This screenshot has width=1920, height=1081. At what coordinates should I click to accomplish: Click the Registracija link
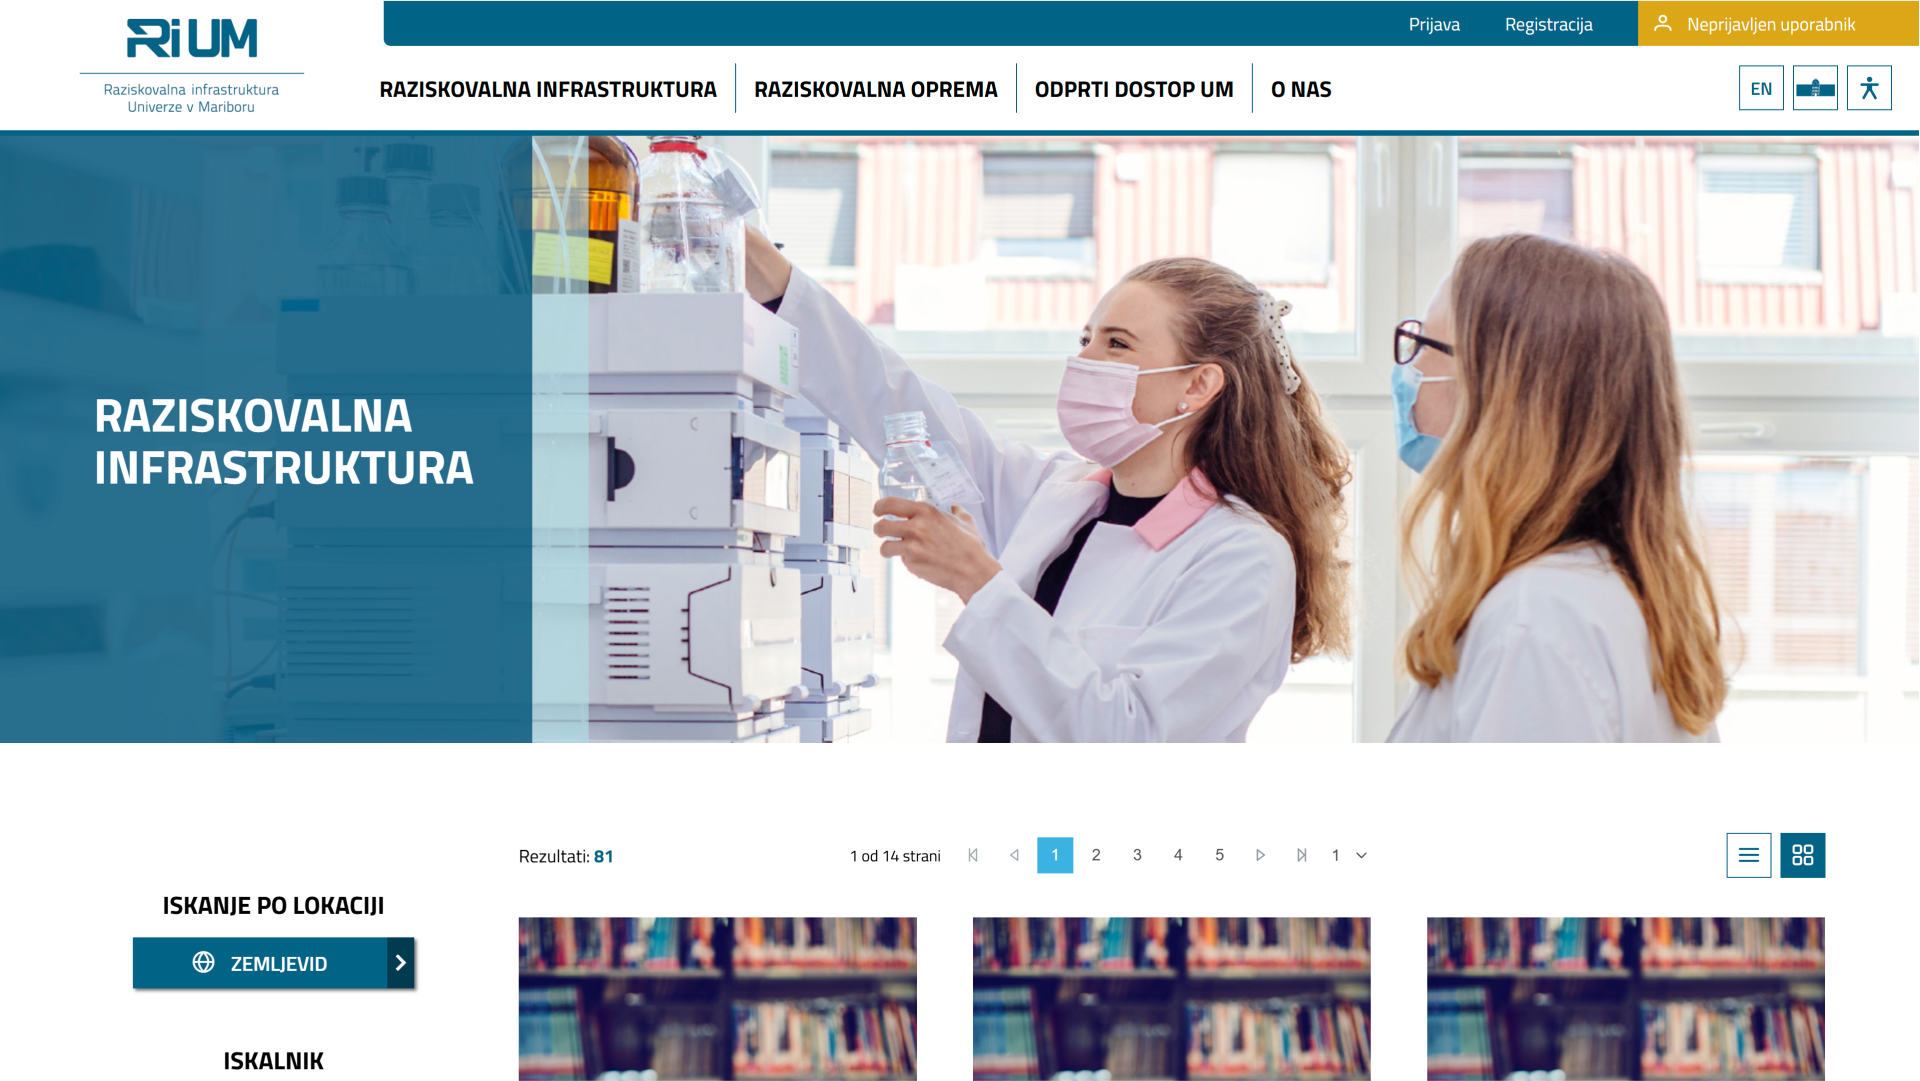(1548, 24)
